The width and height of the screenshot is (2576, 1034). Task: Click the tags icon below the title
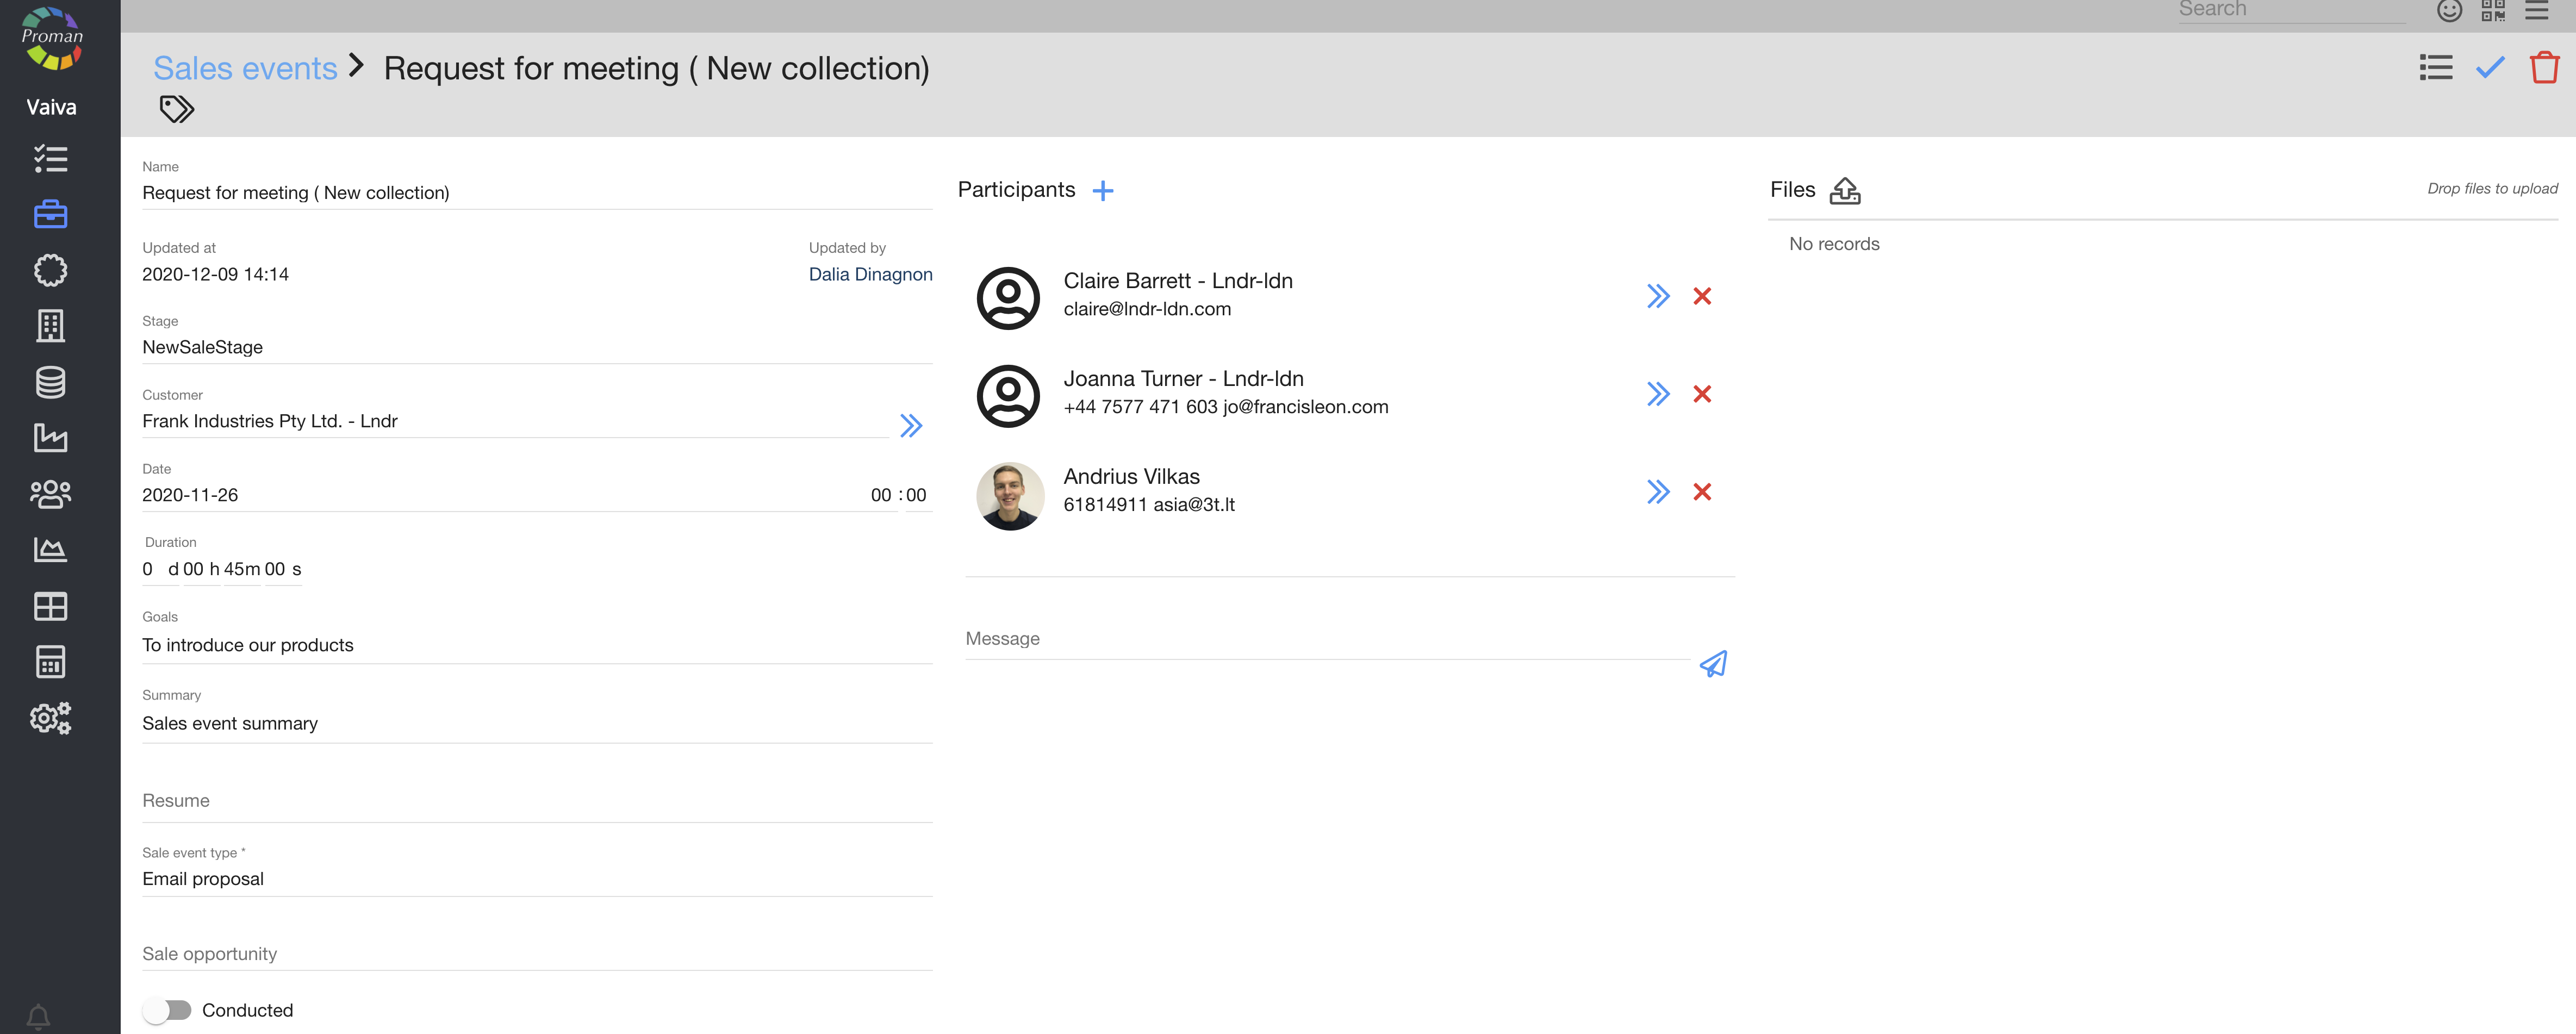[x=177, y=108]
